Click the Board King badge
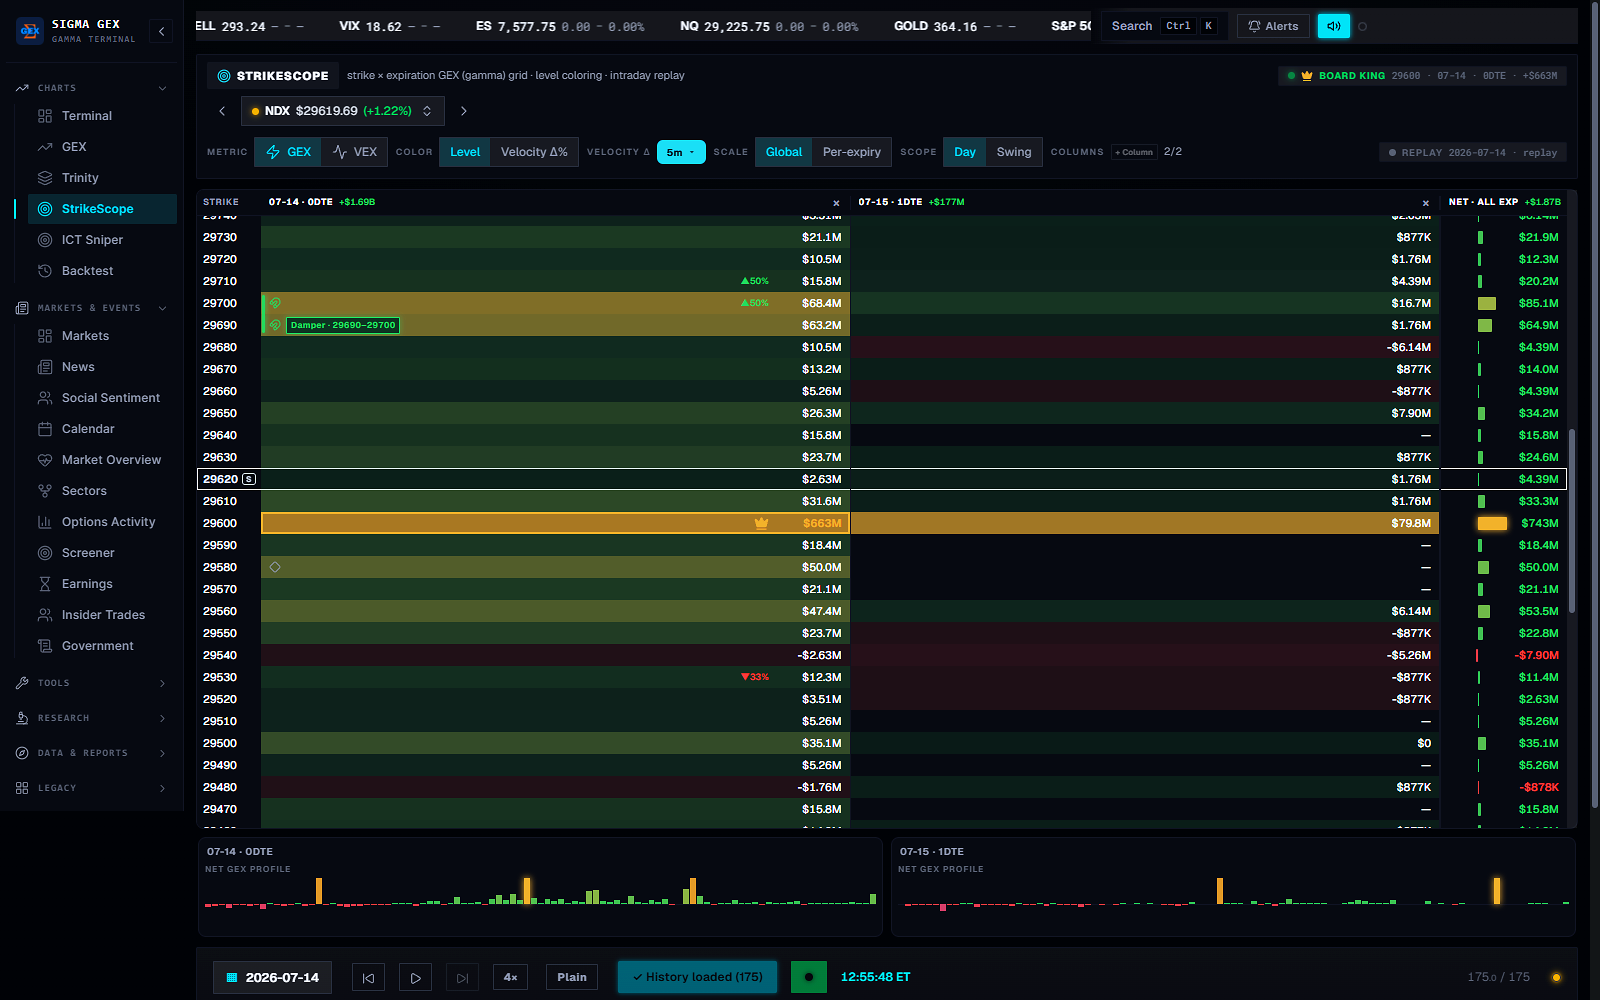 click(1422, 76)
